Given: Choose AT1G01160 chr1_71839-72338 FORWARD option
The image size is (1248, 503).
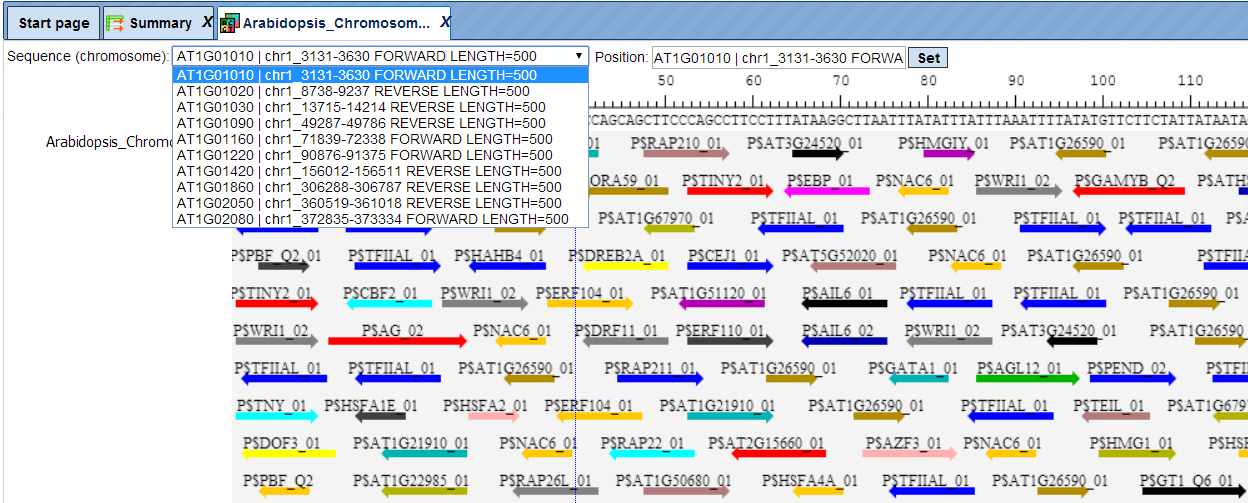Looking at the screenshot, I should coord(380,139).
